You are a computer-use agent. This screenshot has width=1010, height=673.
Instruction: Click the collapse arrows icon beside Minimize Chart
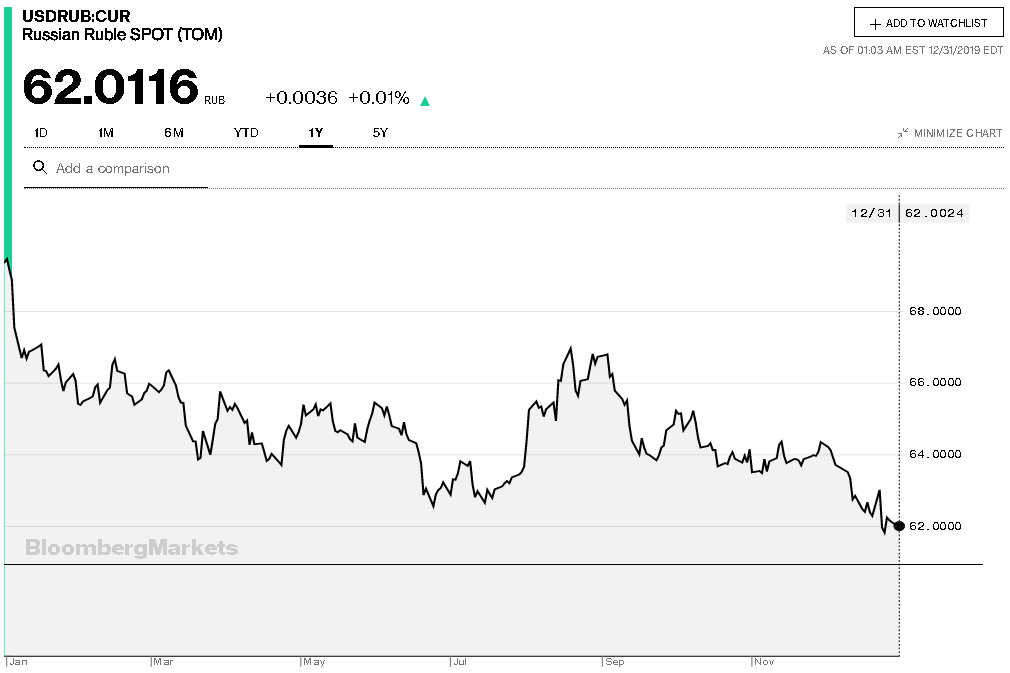coord(903,133)
